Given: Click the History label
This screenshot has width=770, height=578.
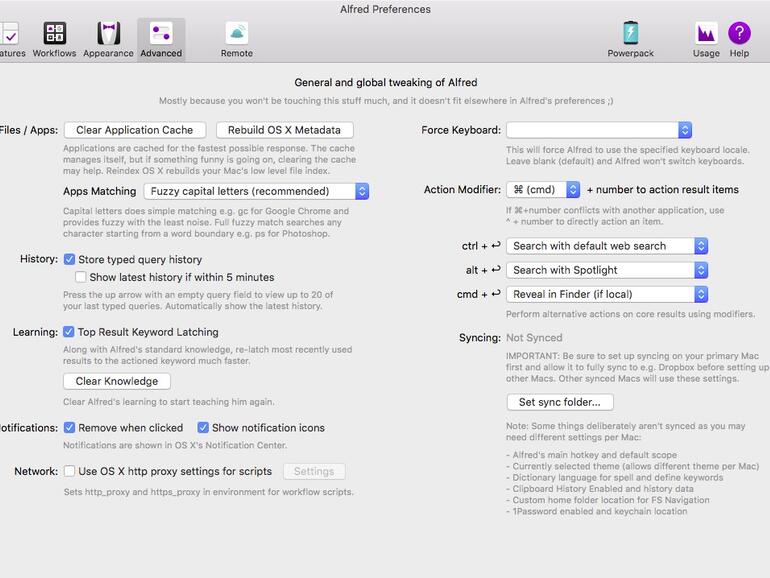Looking at the screenshot, I should [x=39, y=259].
